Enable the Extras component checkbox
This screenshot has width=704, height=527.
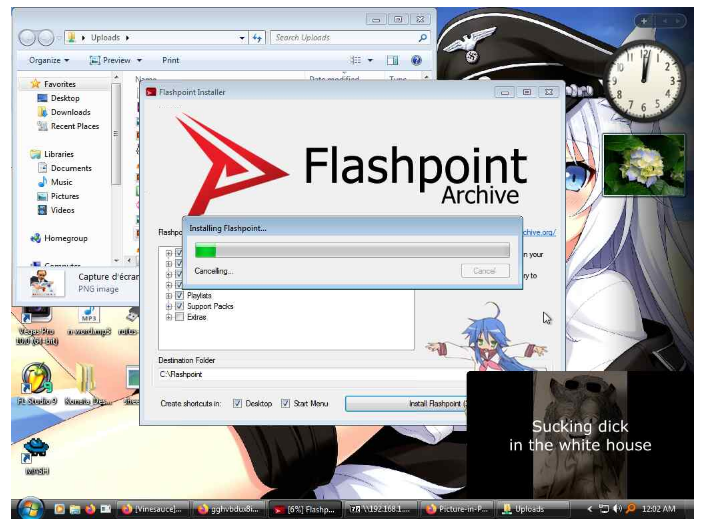click(179, 317)
